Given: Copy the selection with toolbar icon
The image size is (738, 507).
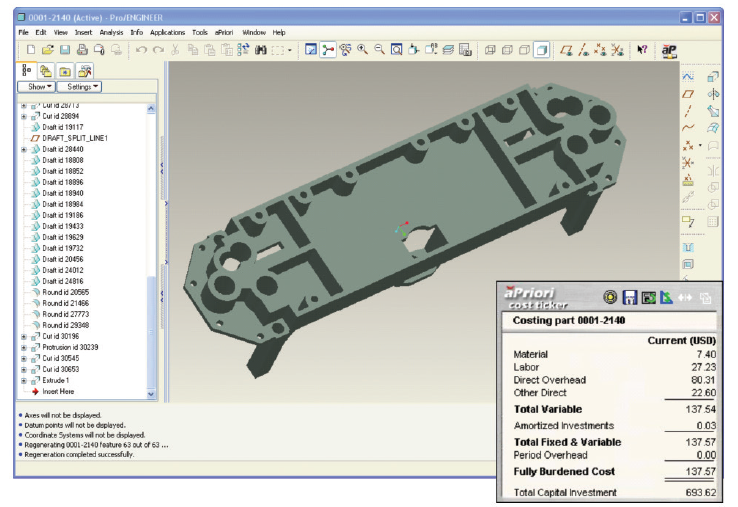Looking at the screenshot, I should (x=193, y=49).
